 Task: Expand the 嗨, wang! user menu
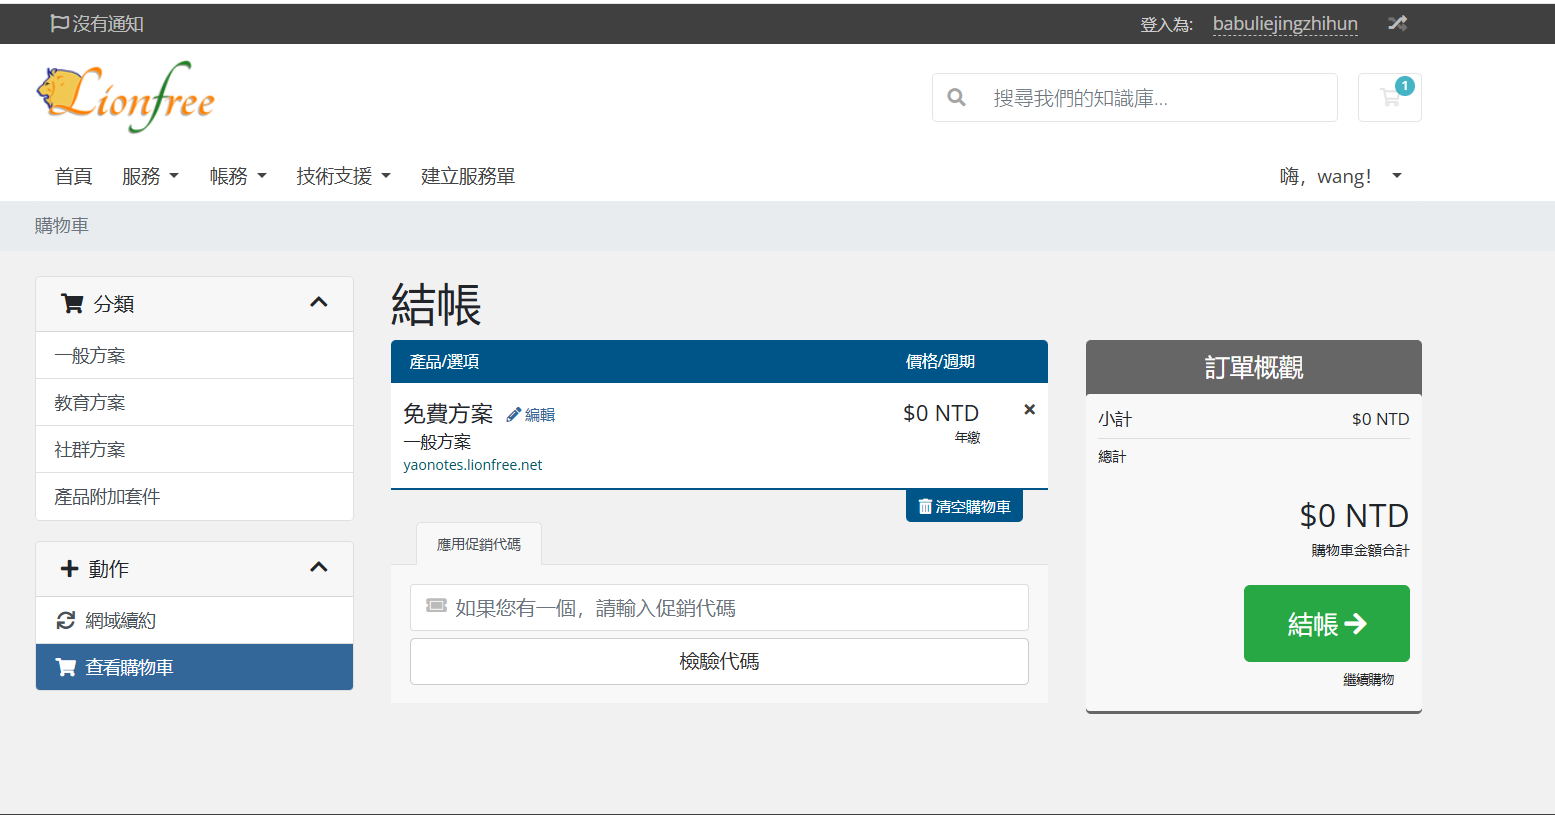click(1341, 177)
